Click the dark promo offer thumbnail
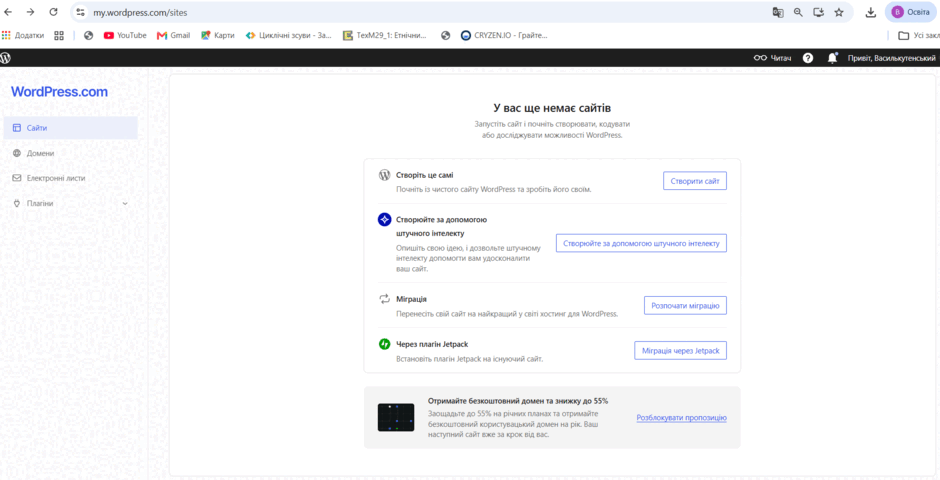940x480 pixels. click(x=396, y=417)
